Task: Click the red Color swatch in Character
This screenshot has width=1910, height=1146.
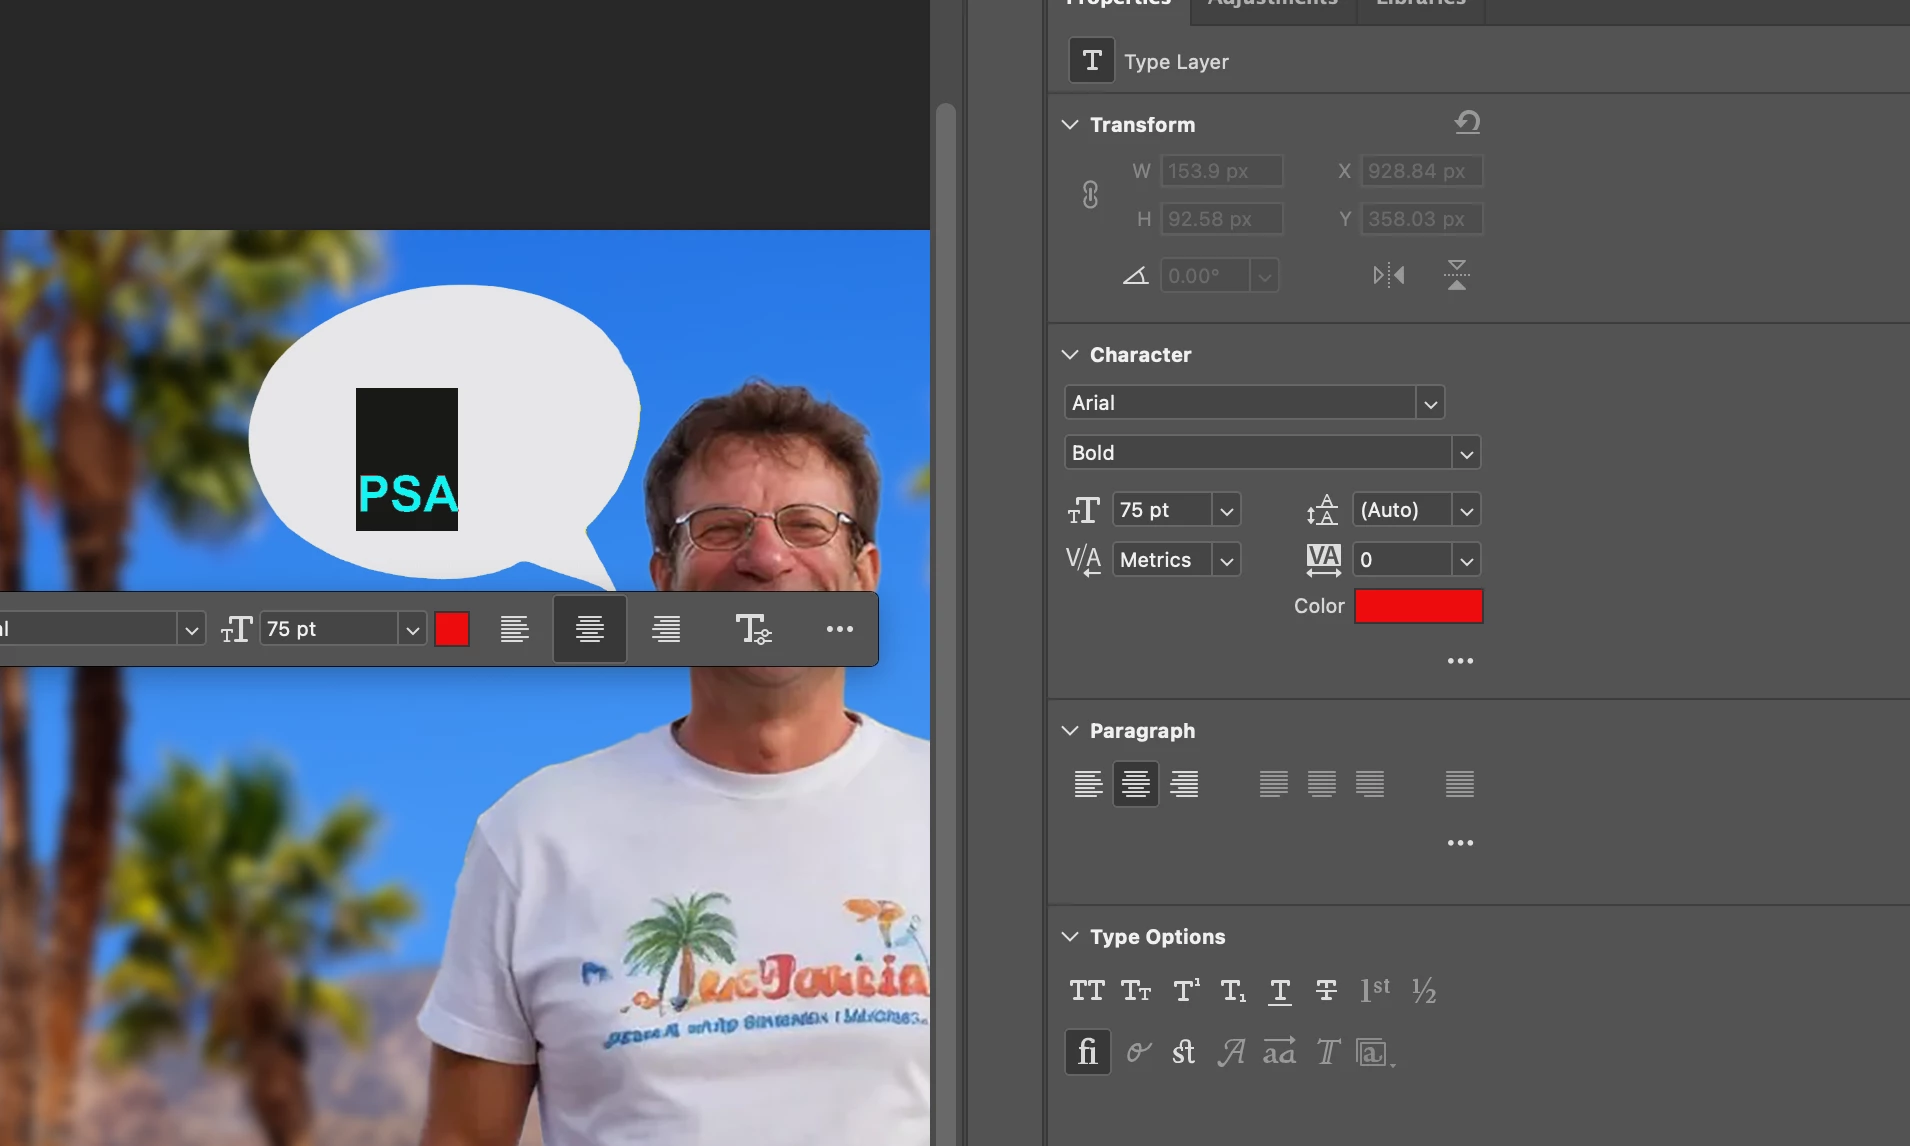Action: 1418,606
